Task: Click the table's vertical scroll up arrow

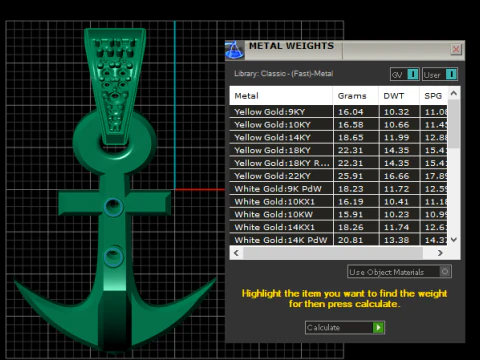Action: point(454,94)
